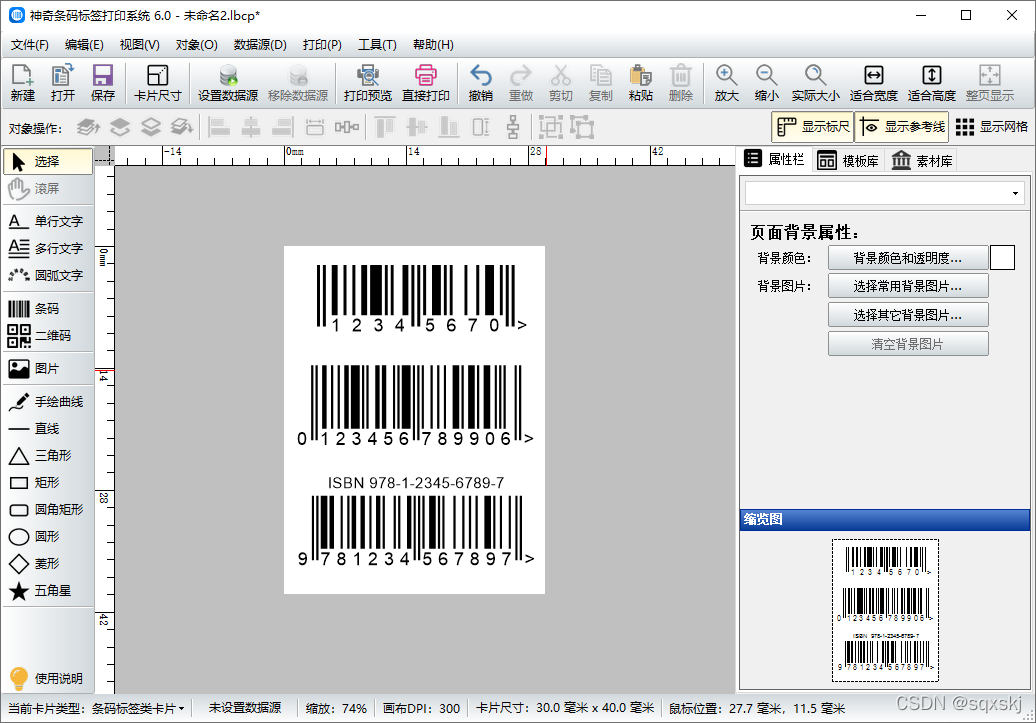Open 卡片尺寸 card size settings

[157, 83]
